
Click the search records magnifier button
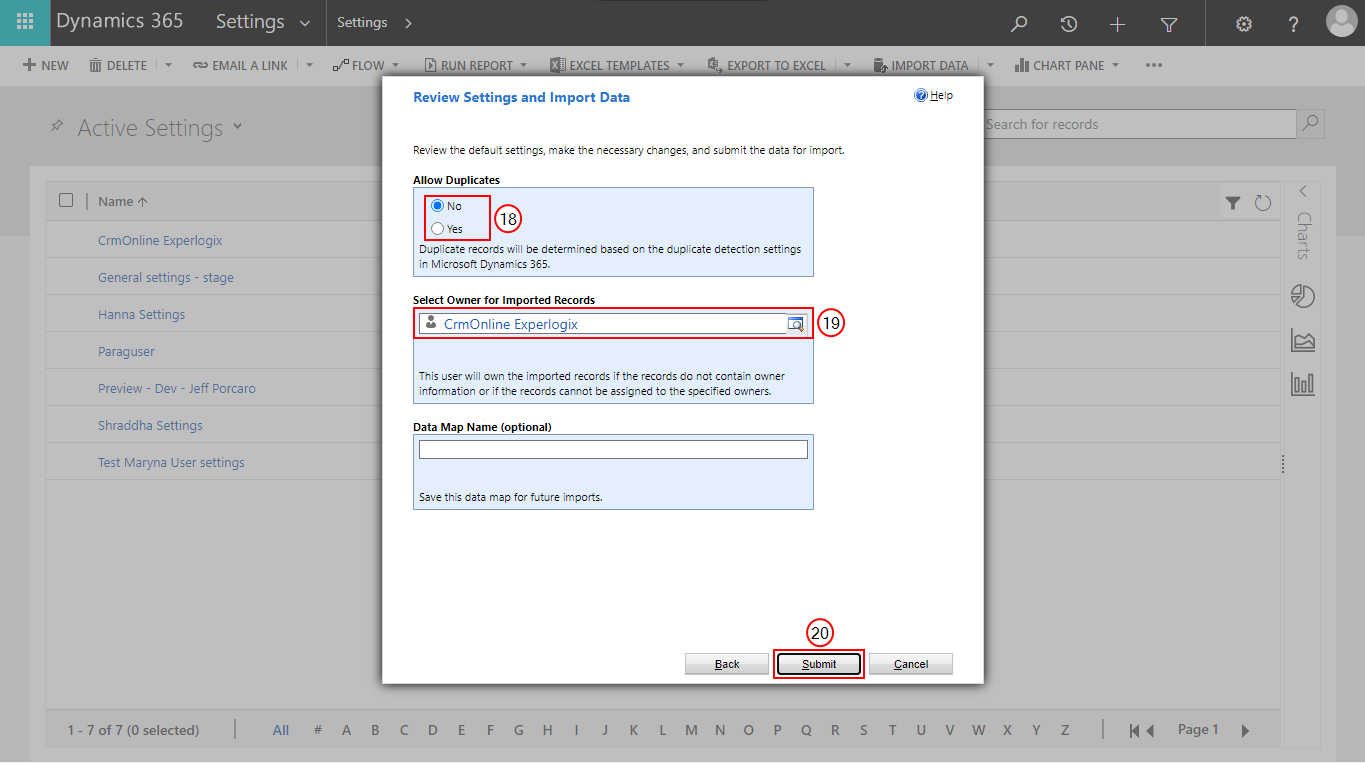(1310, 124)
